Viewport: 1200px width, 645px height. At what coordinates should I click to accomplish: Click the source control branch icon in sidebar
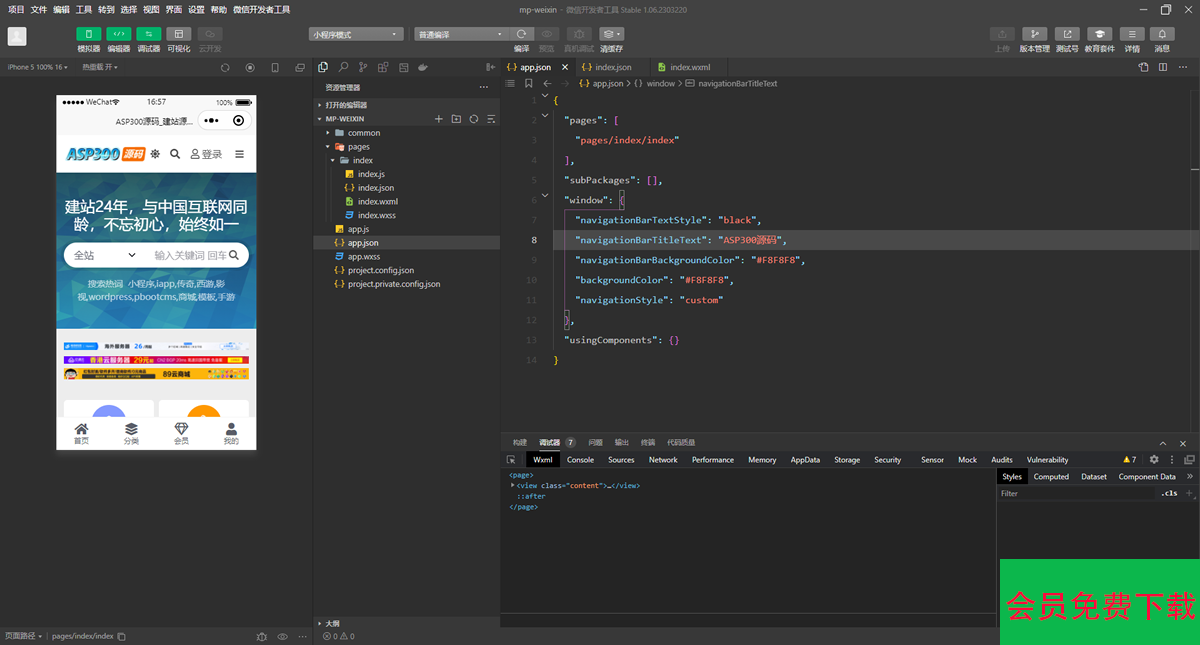(363, 67)
